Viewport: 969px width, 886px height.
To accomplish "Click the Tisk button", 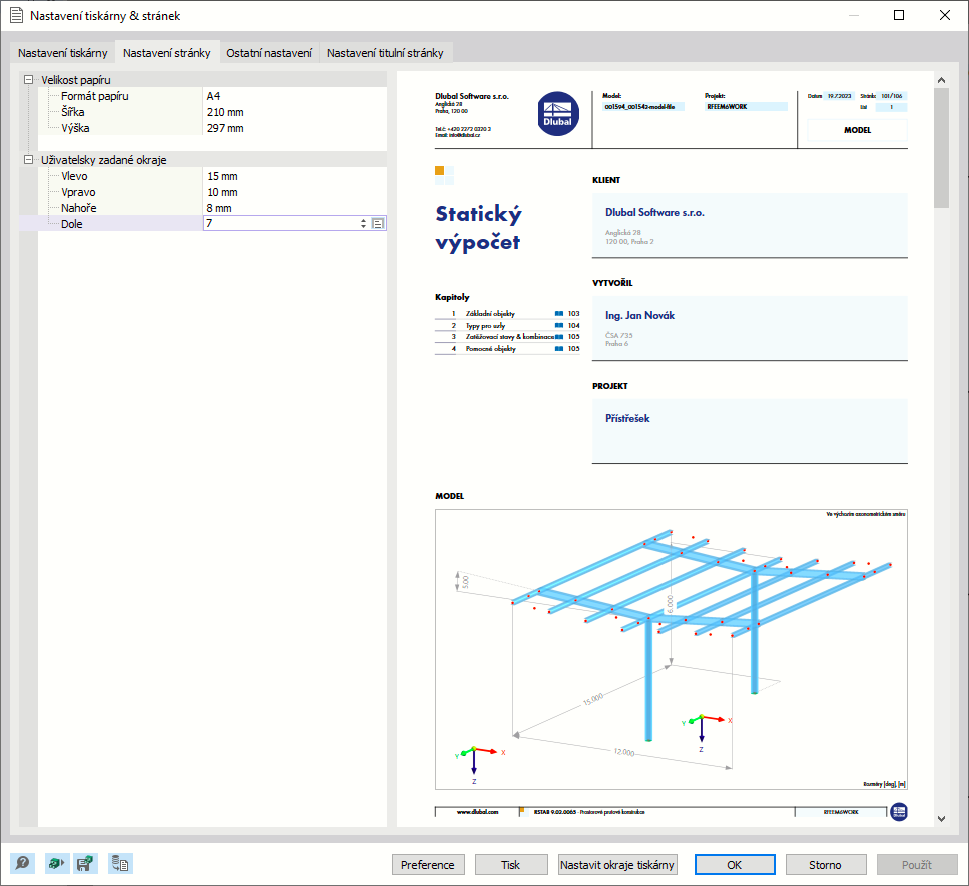I will coord(510,865).
